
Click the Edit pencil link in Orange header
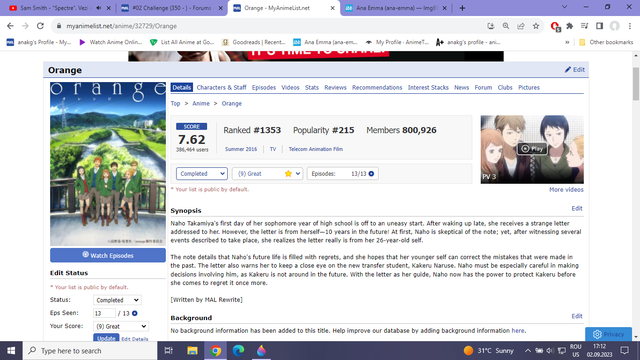click(575, 69)
